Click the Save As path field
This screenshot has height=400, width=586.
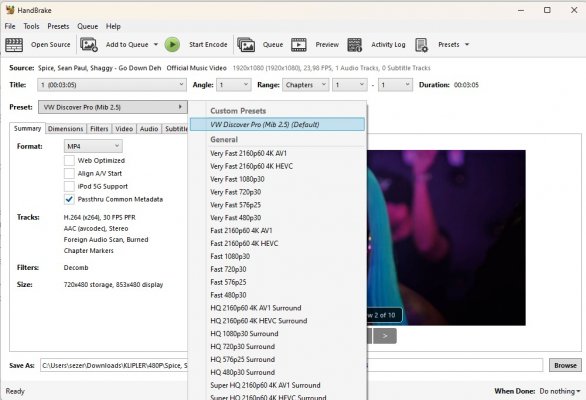(x=292, y=365)
